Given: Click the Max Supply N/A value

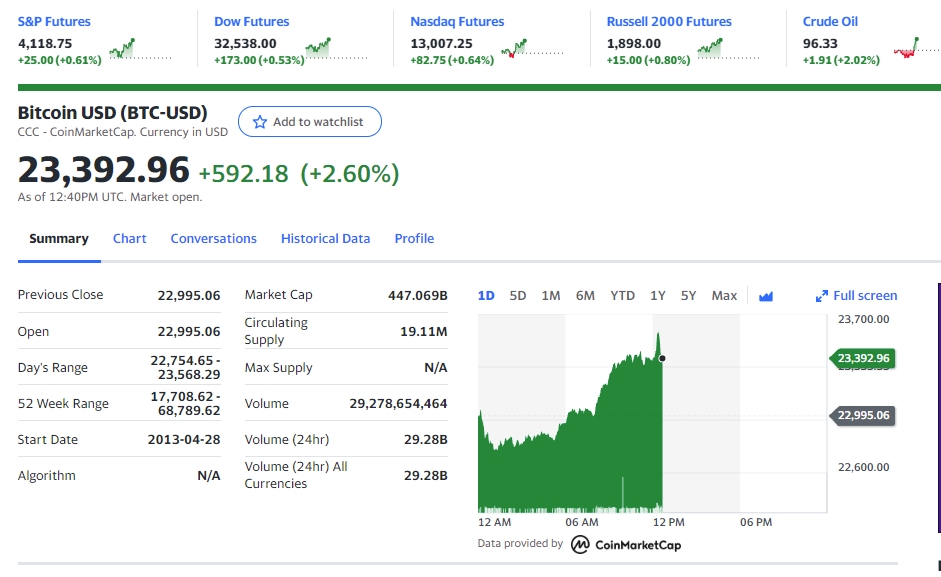Looking at the screenshot, I should tap(436, 367).
